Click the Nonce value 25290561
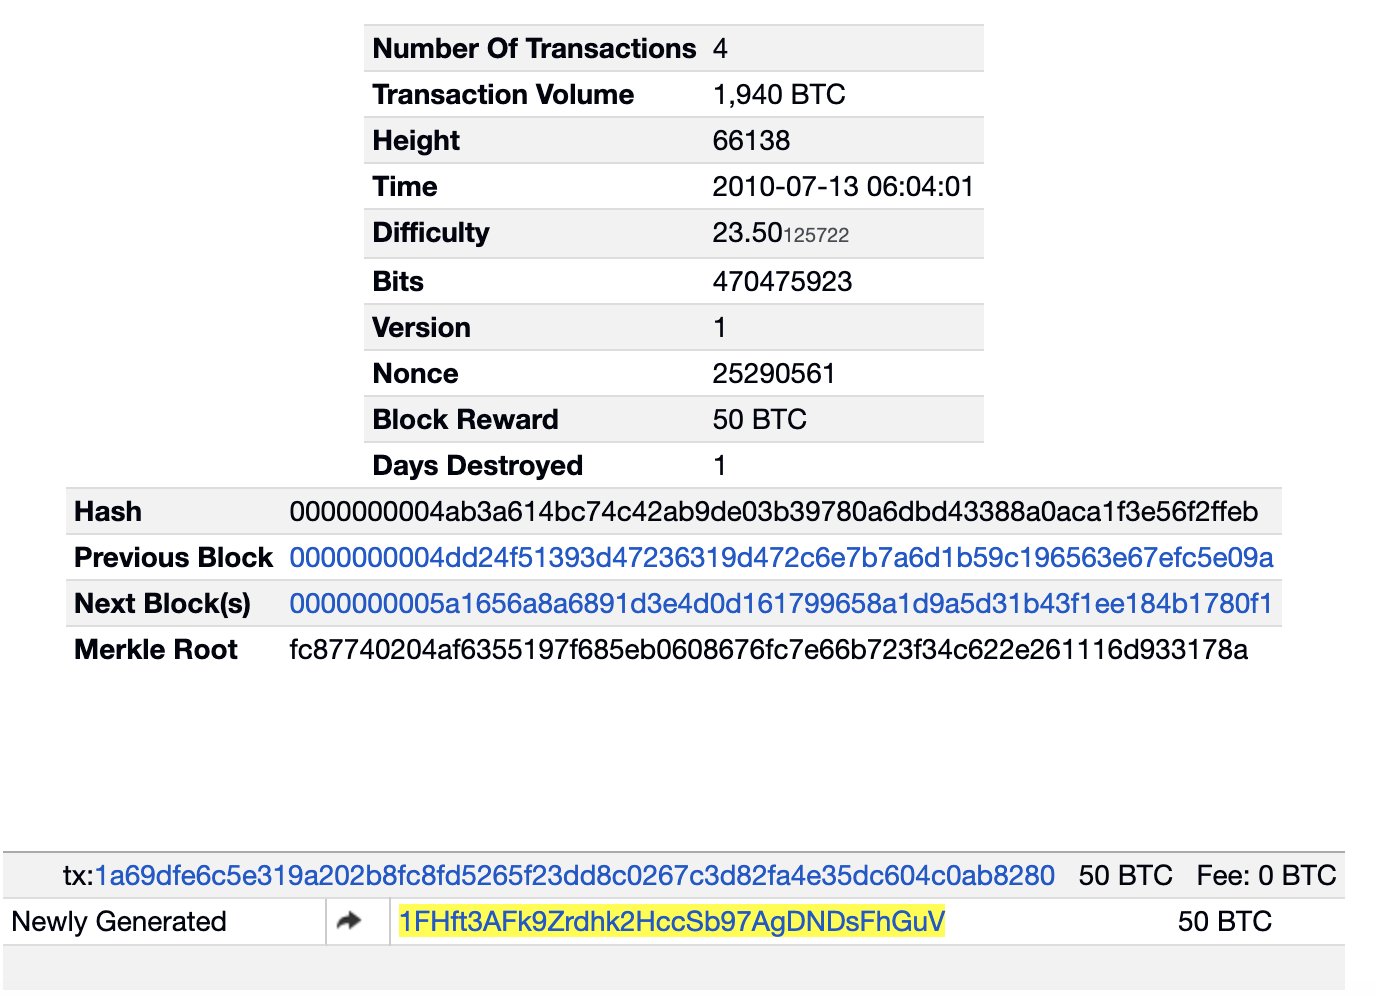This screenshot has height=996, width=1376. pos(773,373)
